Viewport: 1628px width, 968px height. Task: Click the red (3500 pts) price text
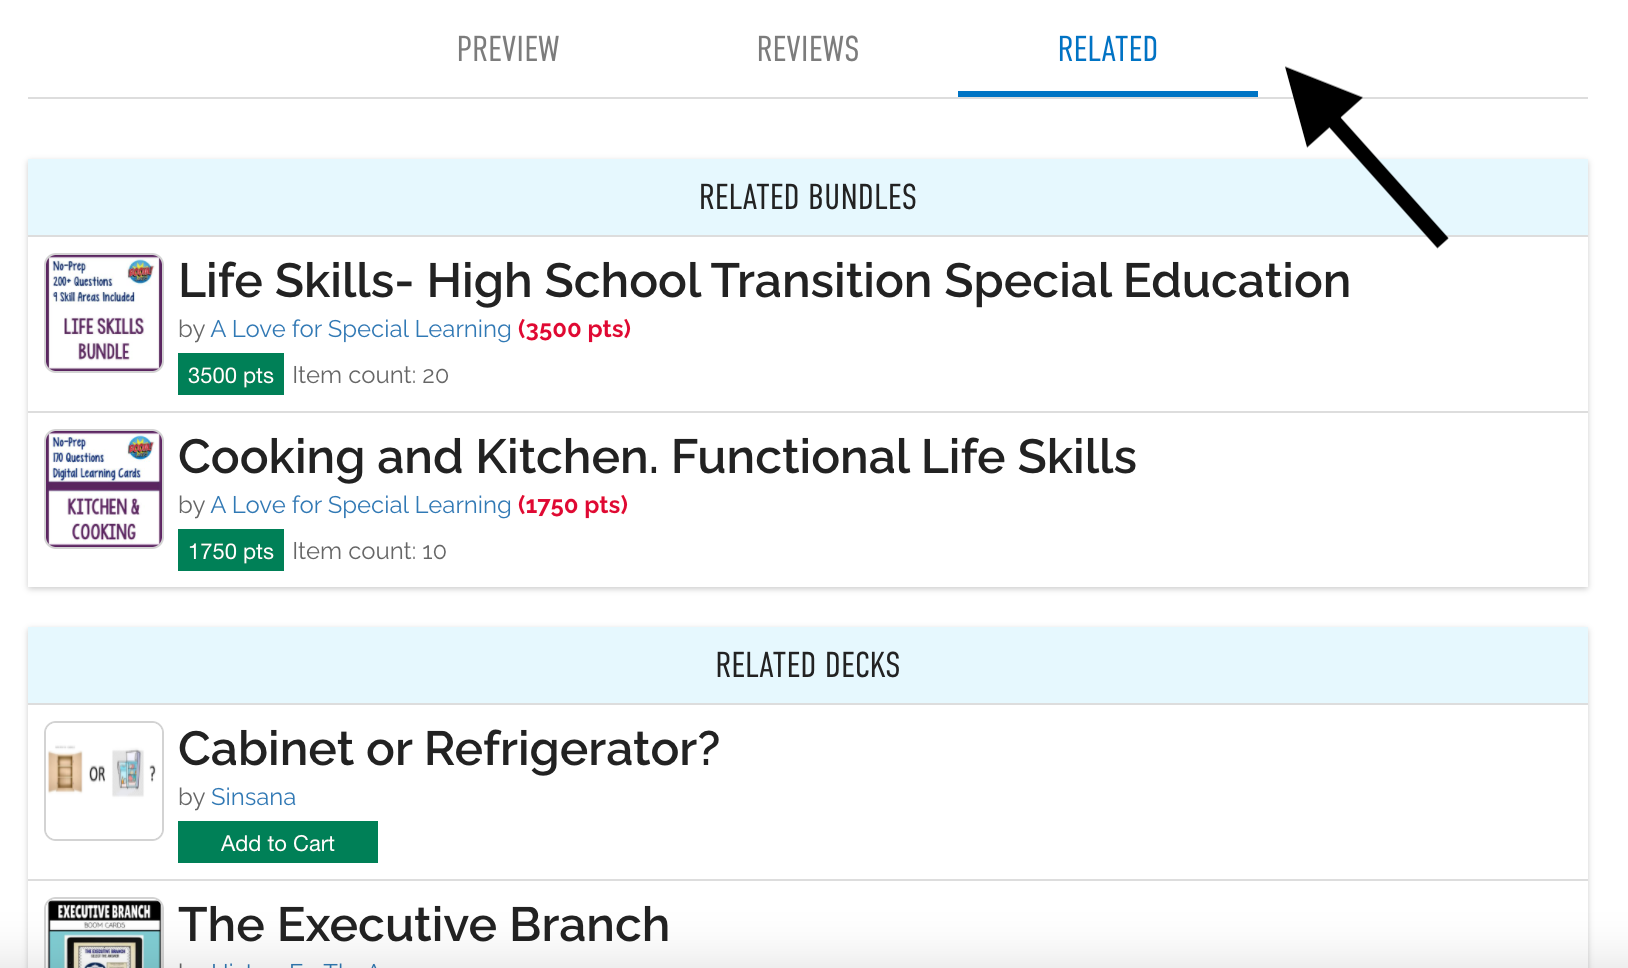click(574, 329)
